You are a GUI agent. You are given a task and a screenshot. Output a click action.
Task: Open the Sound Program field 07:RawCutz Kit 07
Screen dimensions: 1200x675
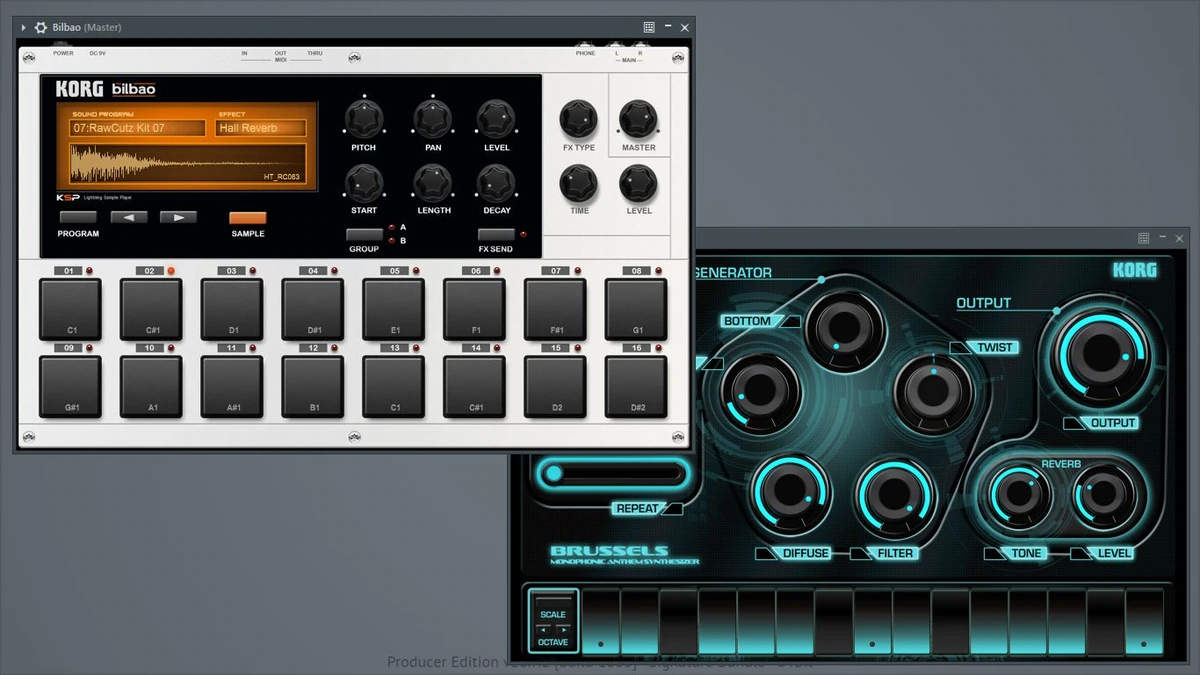[x=138, y=128]
